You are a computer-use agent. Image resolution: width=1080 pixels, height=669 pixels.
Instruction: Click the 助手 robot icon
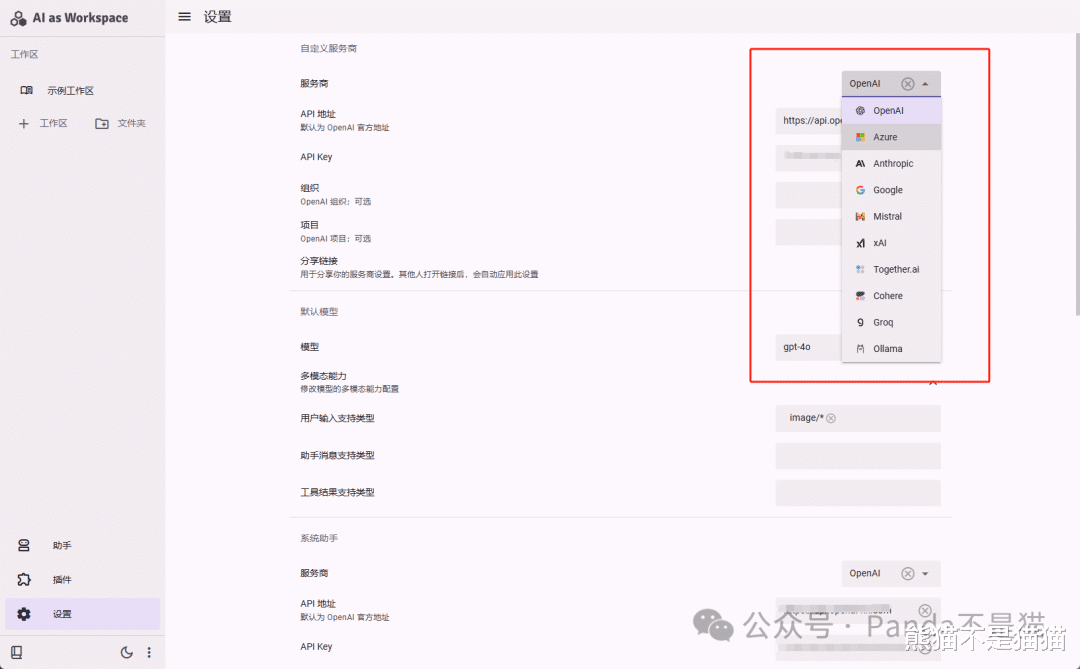[x=24, y=545]
